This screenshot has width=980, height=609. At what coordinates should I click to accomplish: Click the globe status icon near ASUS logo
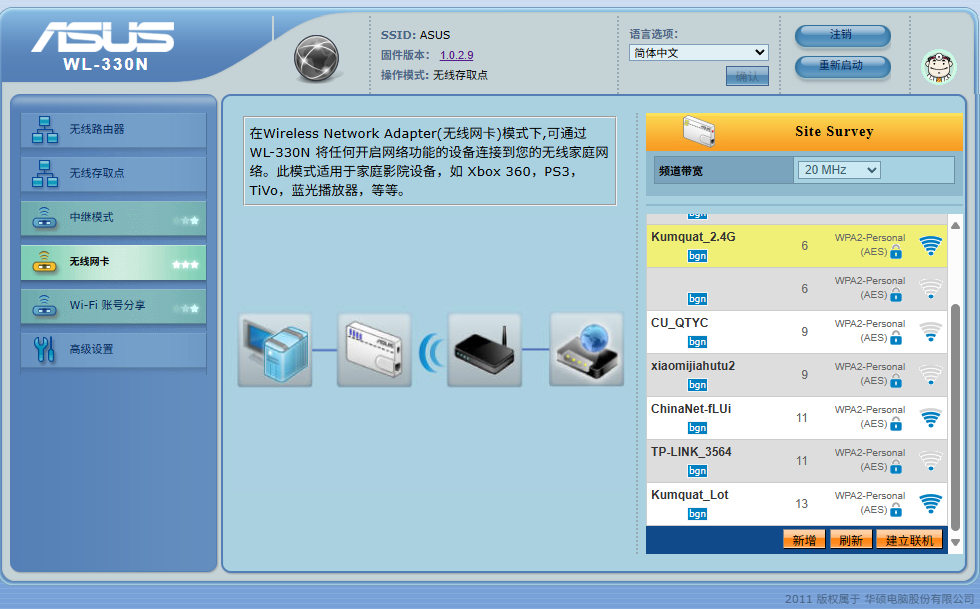(x=317, y=58)
